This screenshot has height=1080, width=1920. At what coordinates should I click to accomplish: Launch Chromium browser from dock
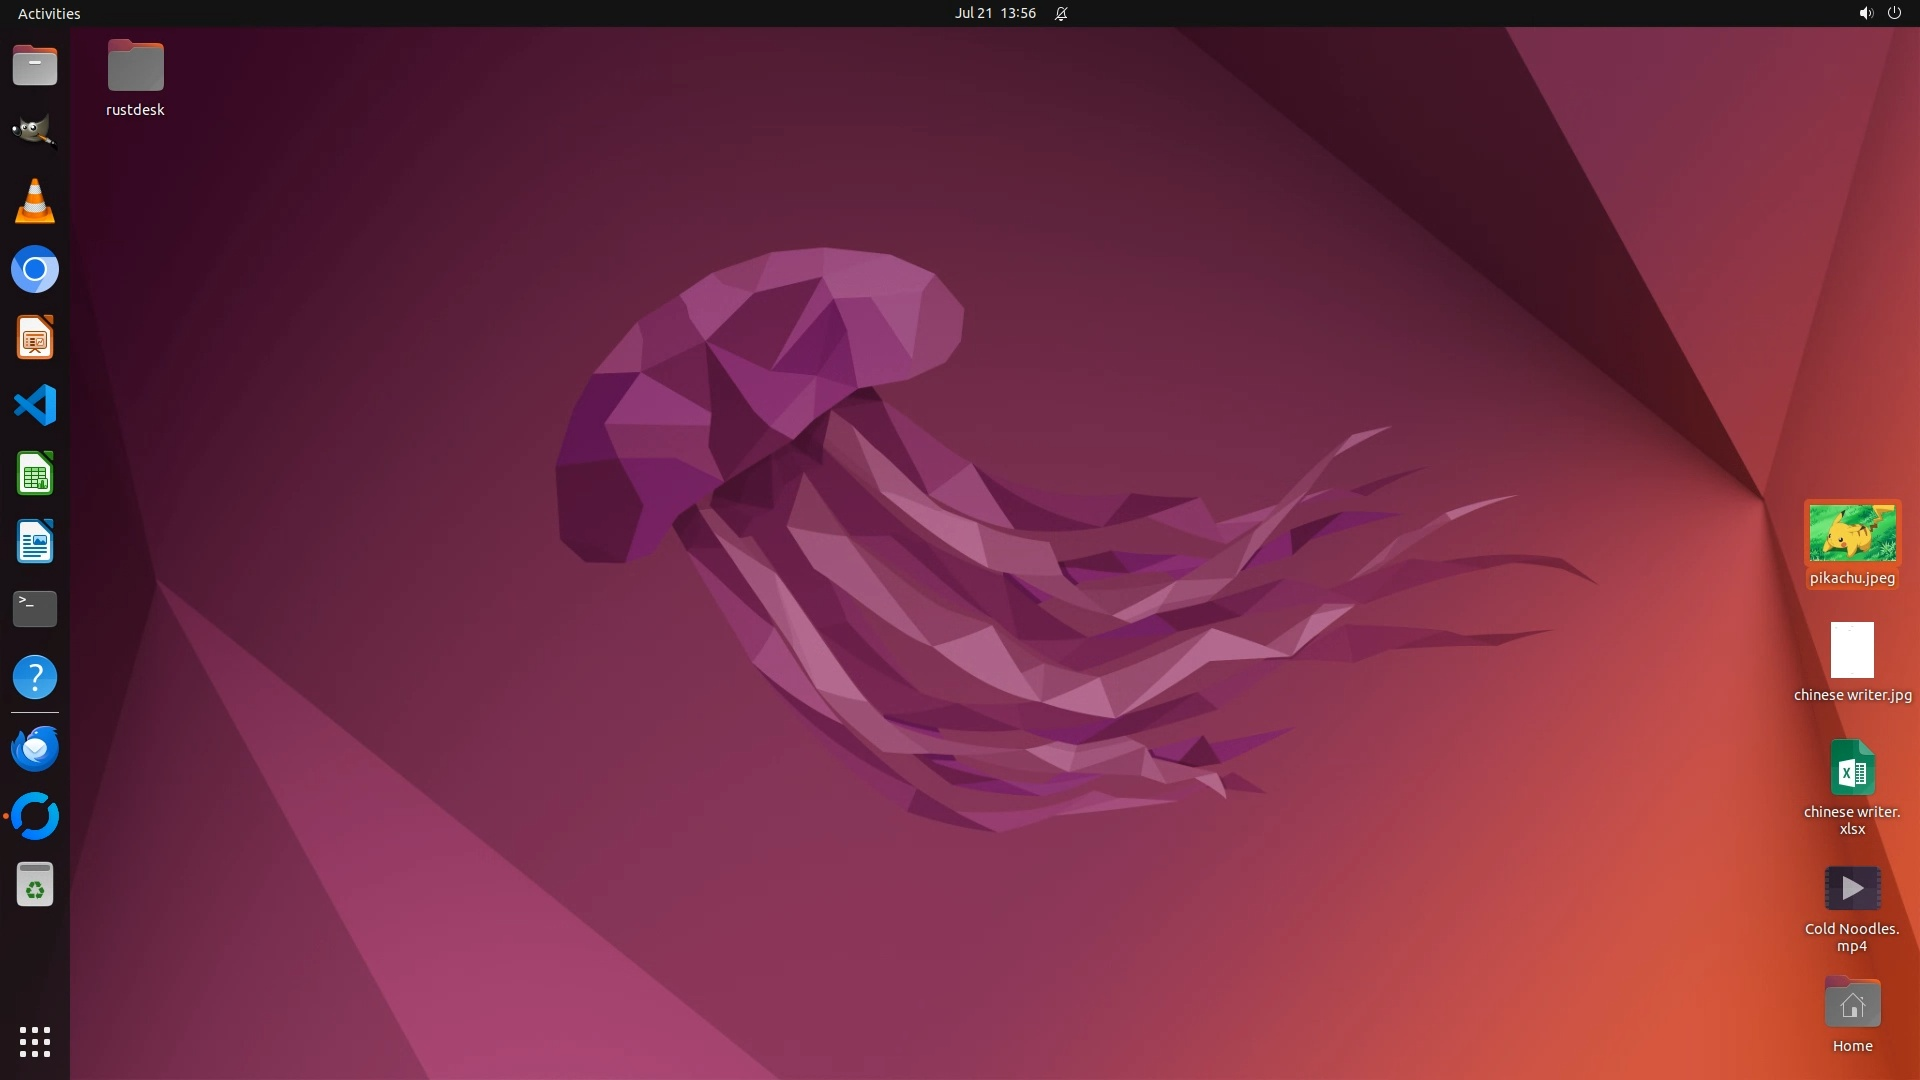click(x=34, y=269)
